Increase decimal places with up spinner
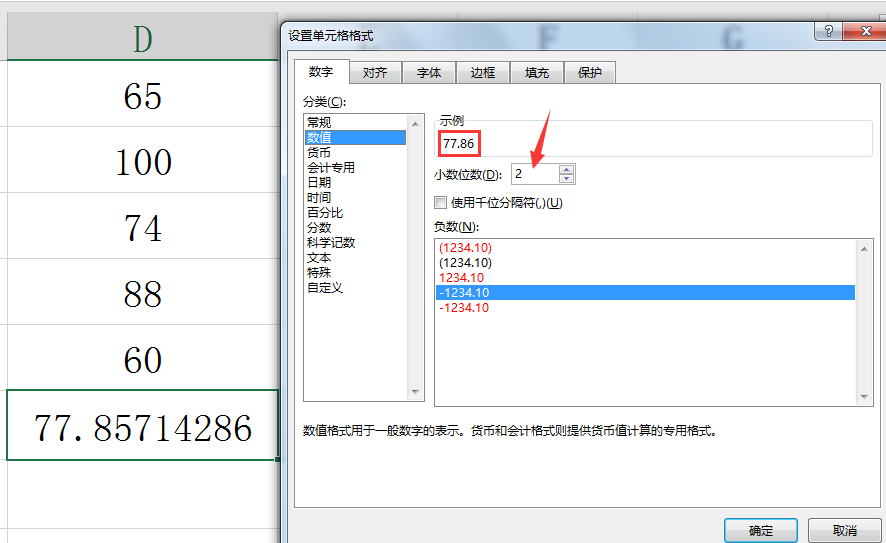 click(x=566, y=170)
